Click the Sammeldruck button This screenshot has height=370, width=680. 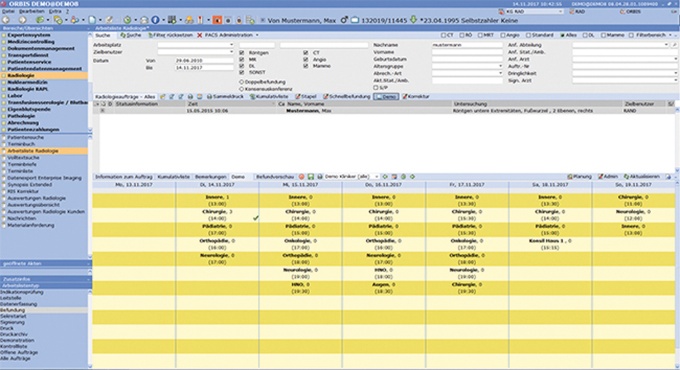(x=225, y=97)
